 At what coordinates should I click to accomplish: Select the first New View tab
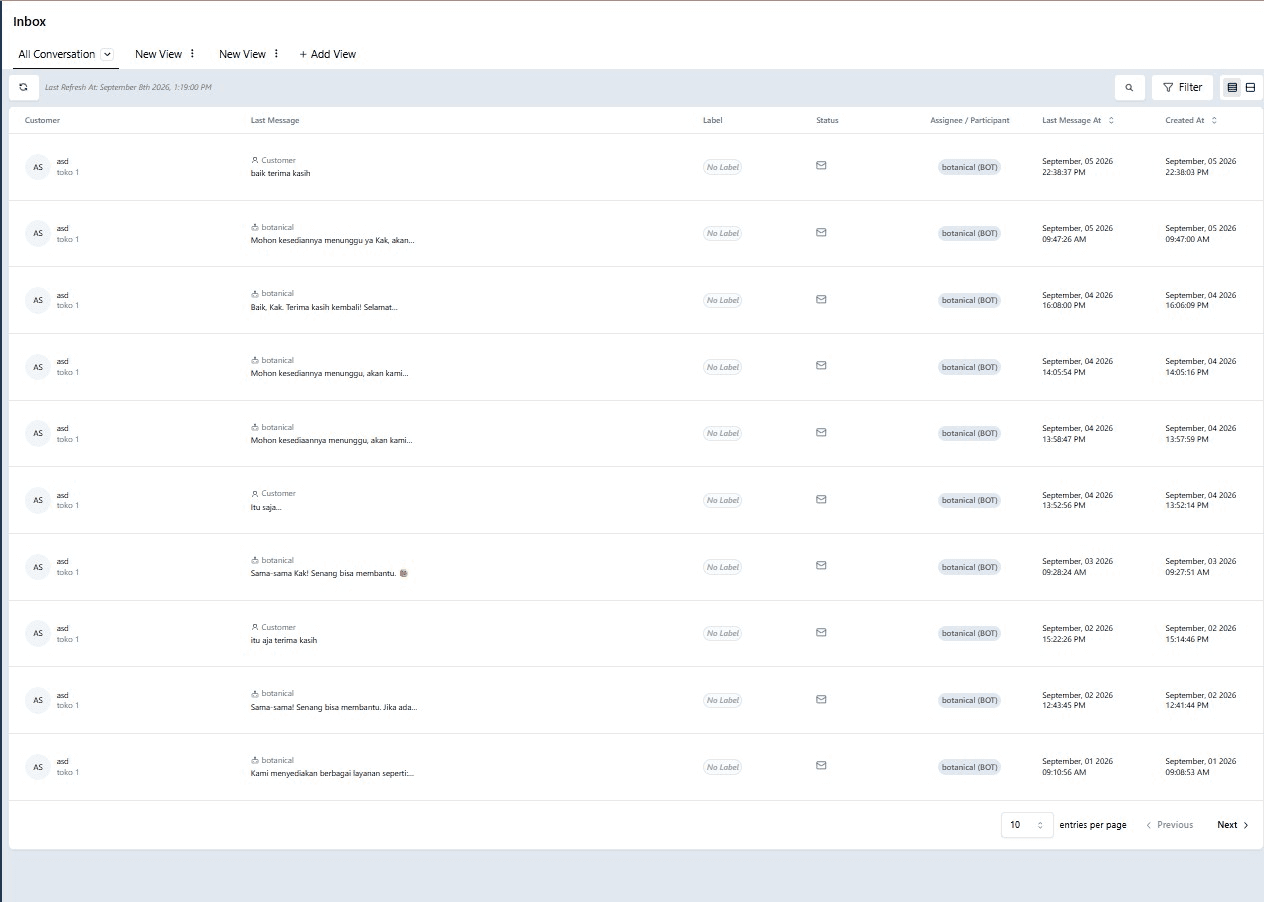(158, 54)
